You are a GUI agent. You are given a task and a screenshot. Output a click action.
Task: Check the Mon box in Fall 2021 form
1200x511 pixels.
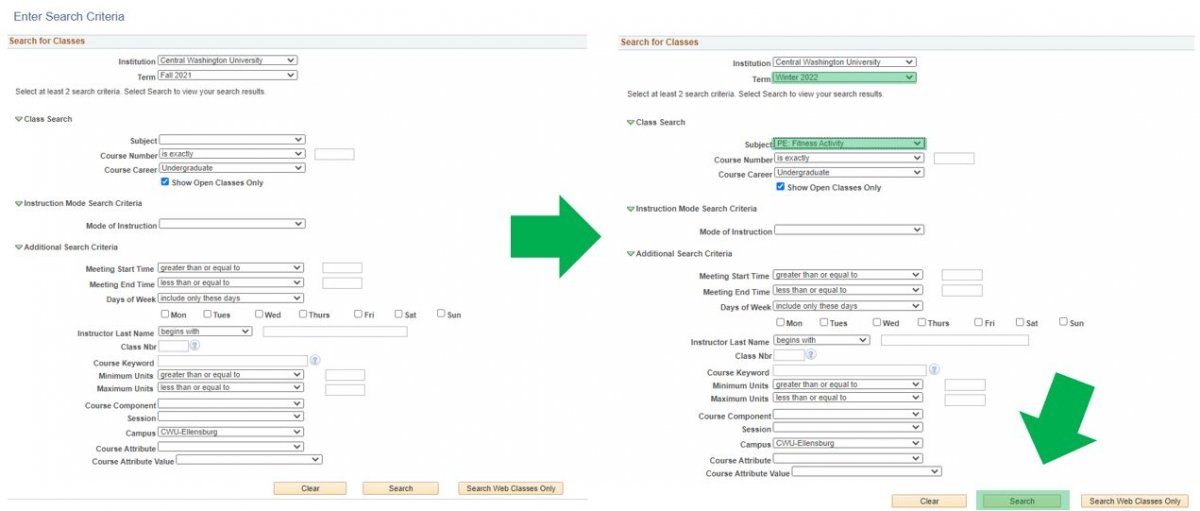coord(165,314)
